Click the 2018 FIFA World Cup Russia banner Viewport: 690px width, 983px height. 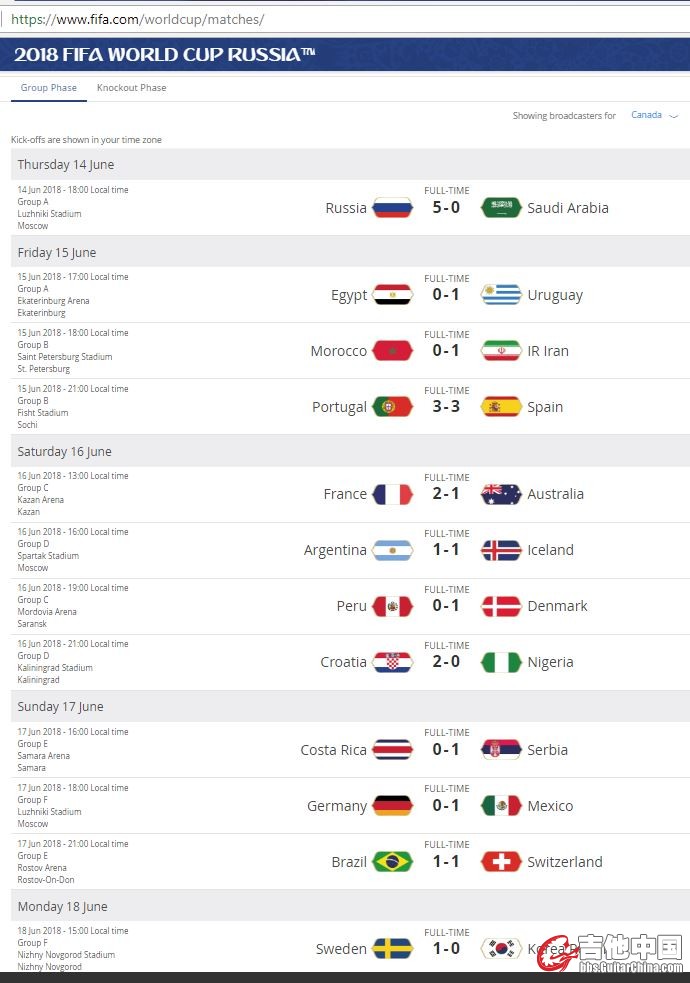[x=345, y=55]
